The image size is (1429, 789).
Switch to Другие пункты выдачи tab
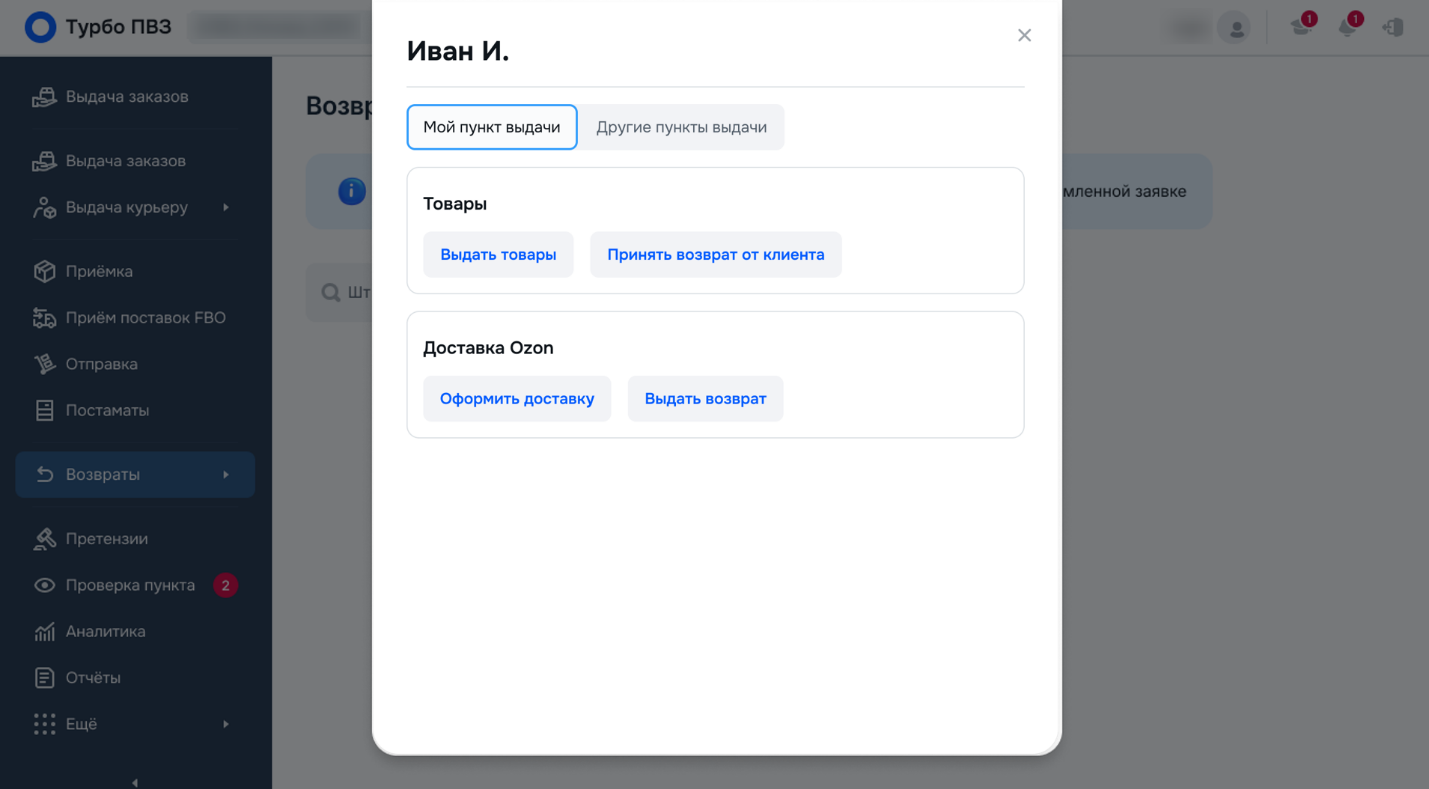681,127
